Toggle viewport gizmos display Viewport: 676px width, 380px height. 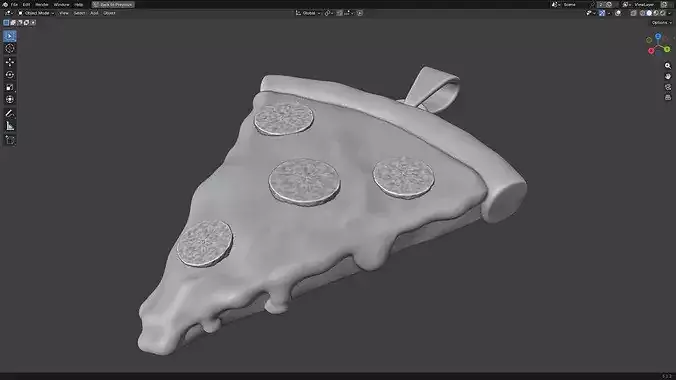tap(602, 13)
